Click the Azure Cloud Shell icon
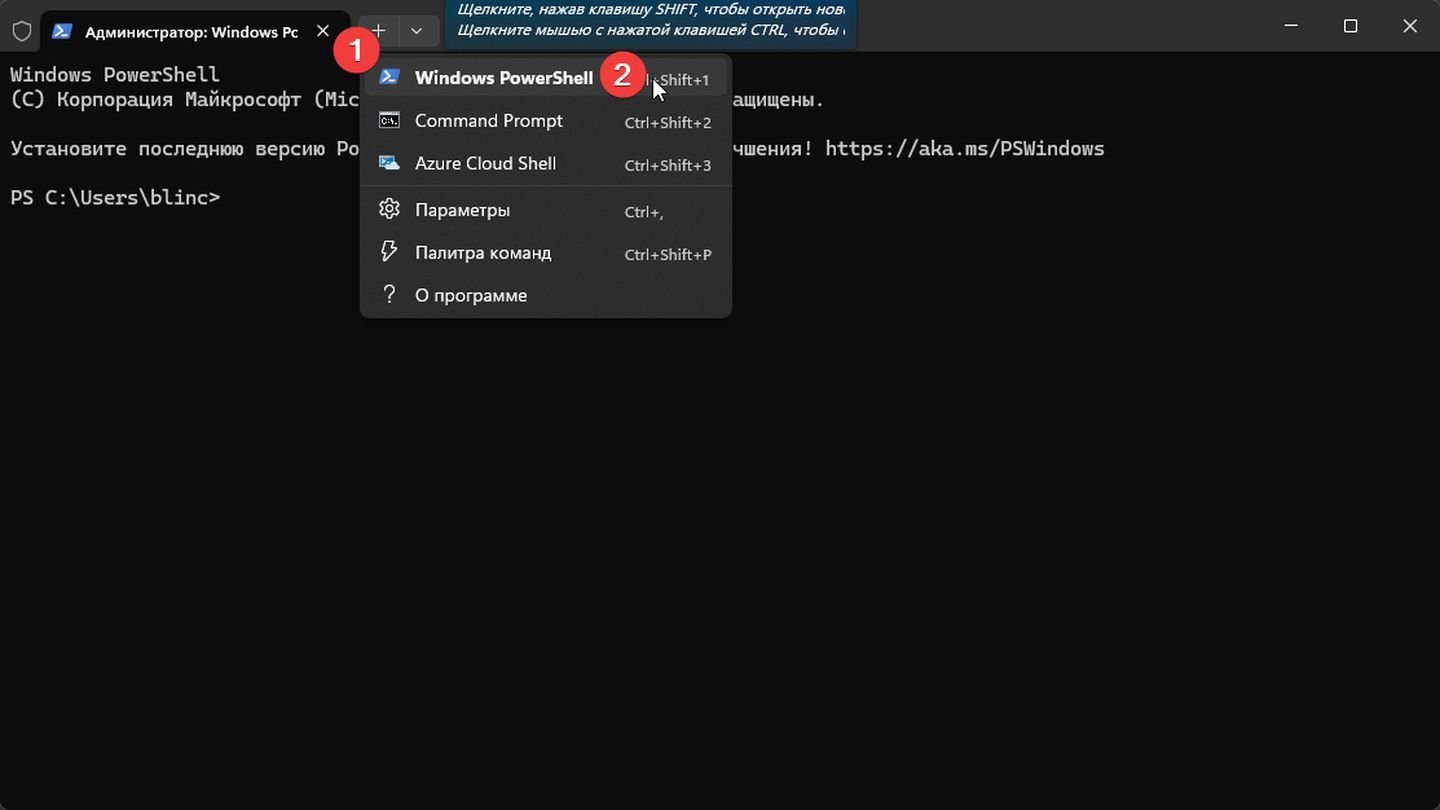 [389, 163]
